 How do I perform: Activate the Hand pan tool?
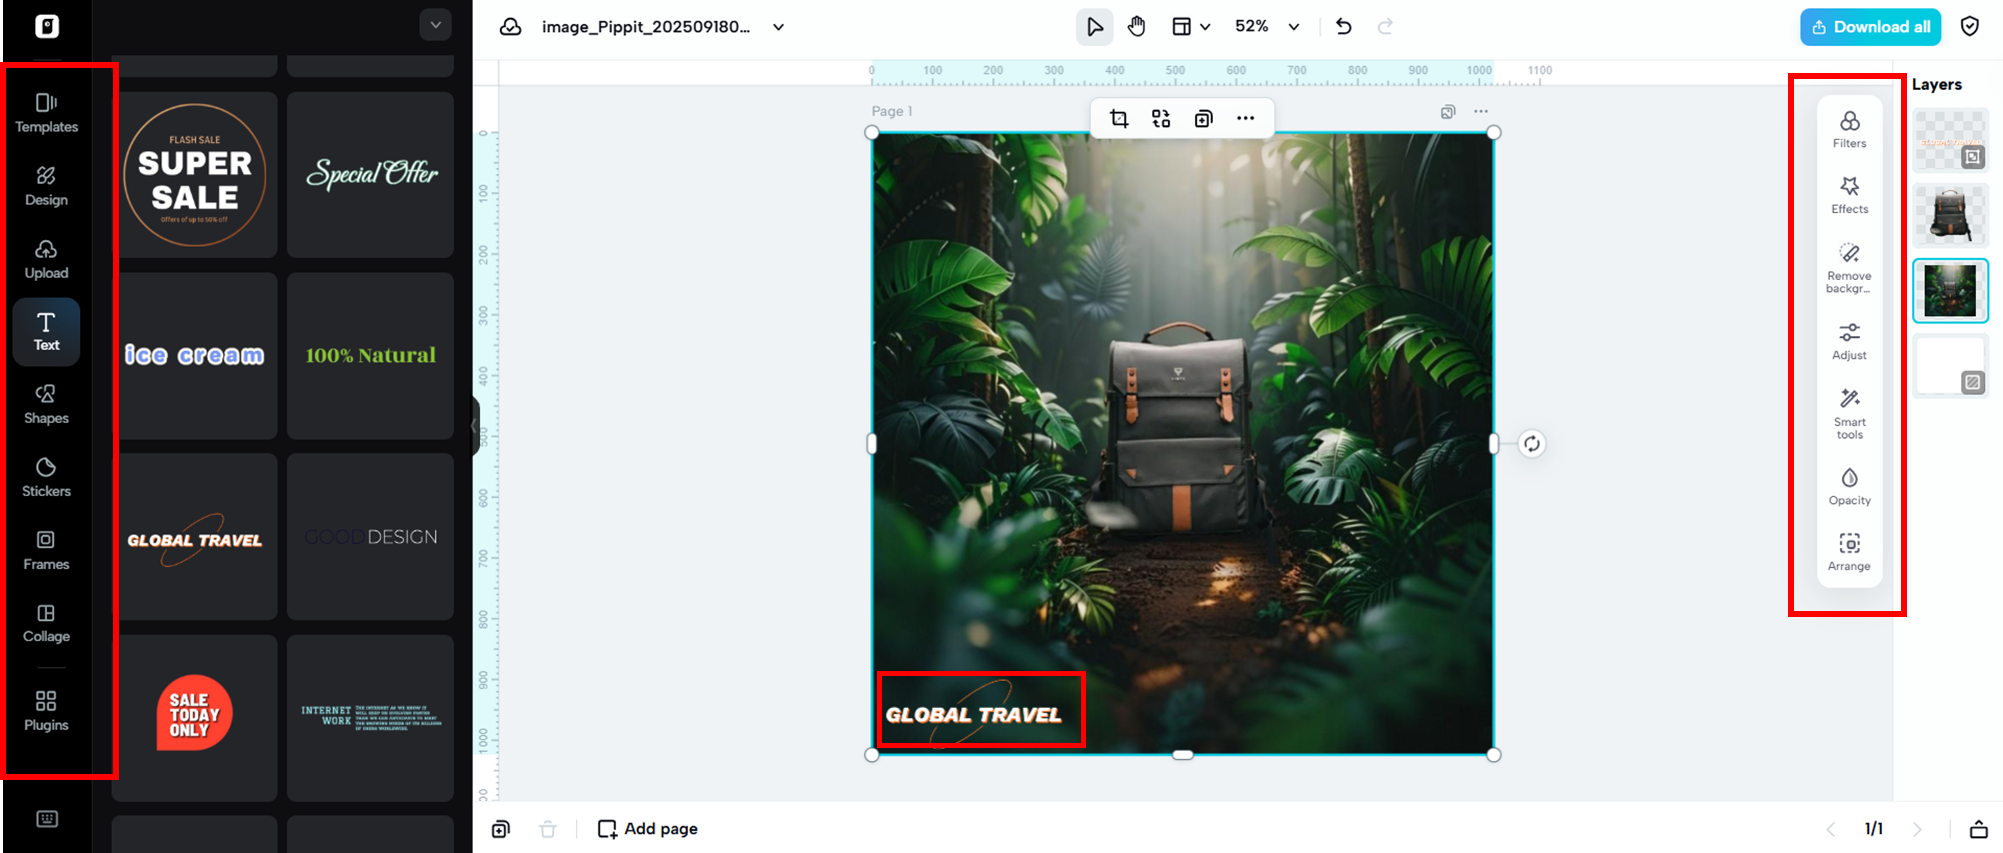click(1137, 27)
